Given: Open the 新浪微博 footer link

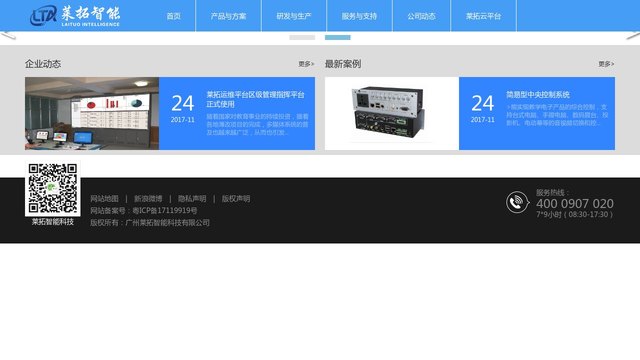Looking at the screenshot, I should pyautogui.click(x=148, y=199).
